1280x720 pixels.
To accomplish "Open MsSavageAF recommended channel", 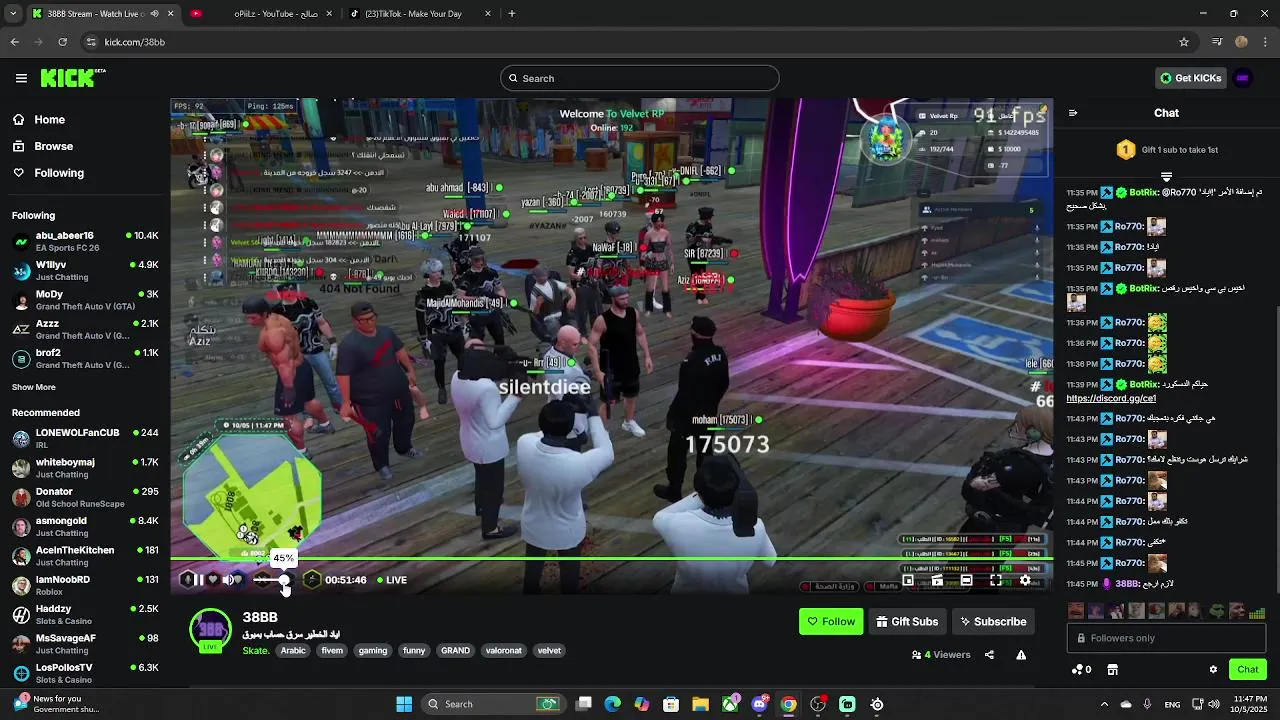I will click(x=84, y=643).
